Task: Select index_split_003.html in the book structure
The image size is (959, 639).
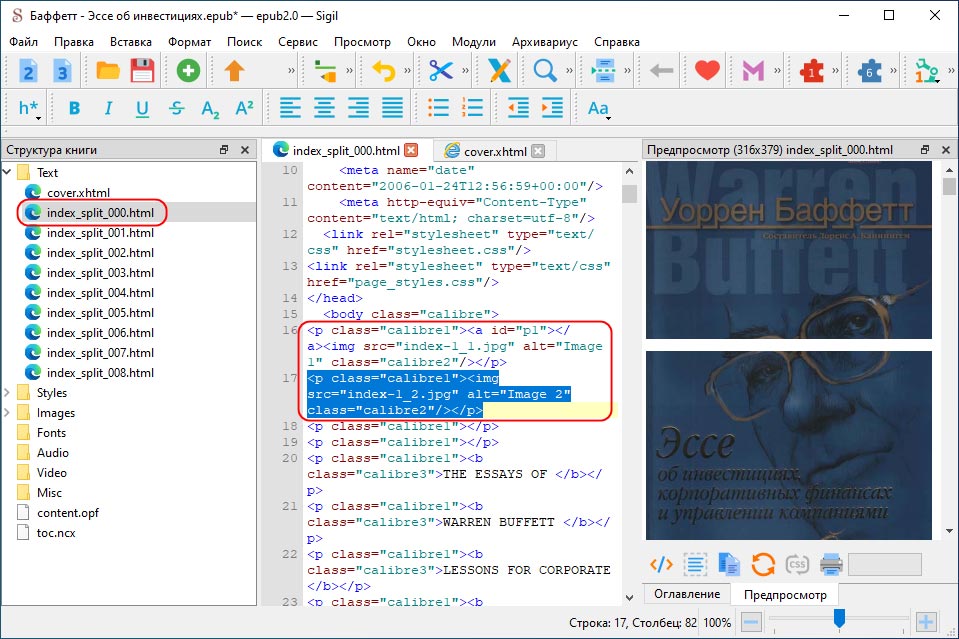Action: [x=100, y=273]
